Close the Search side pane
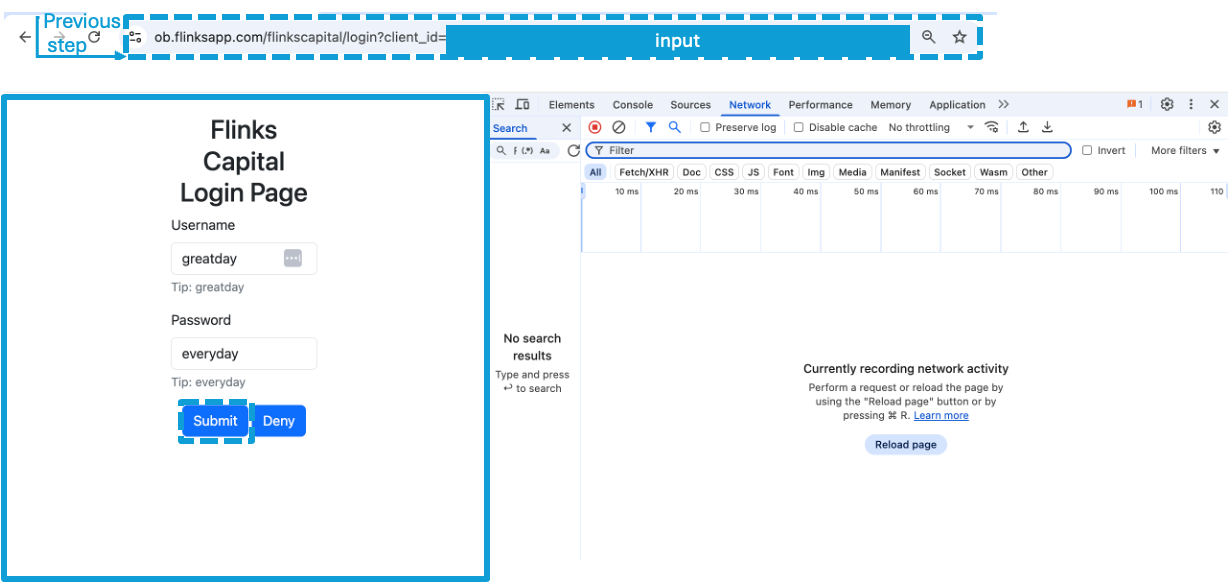 pos(566,128)
